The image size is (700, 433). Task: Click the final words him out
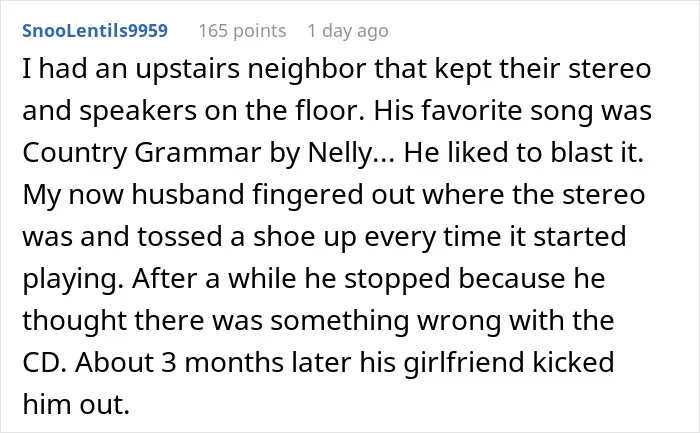tap(76, 404)
